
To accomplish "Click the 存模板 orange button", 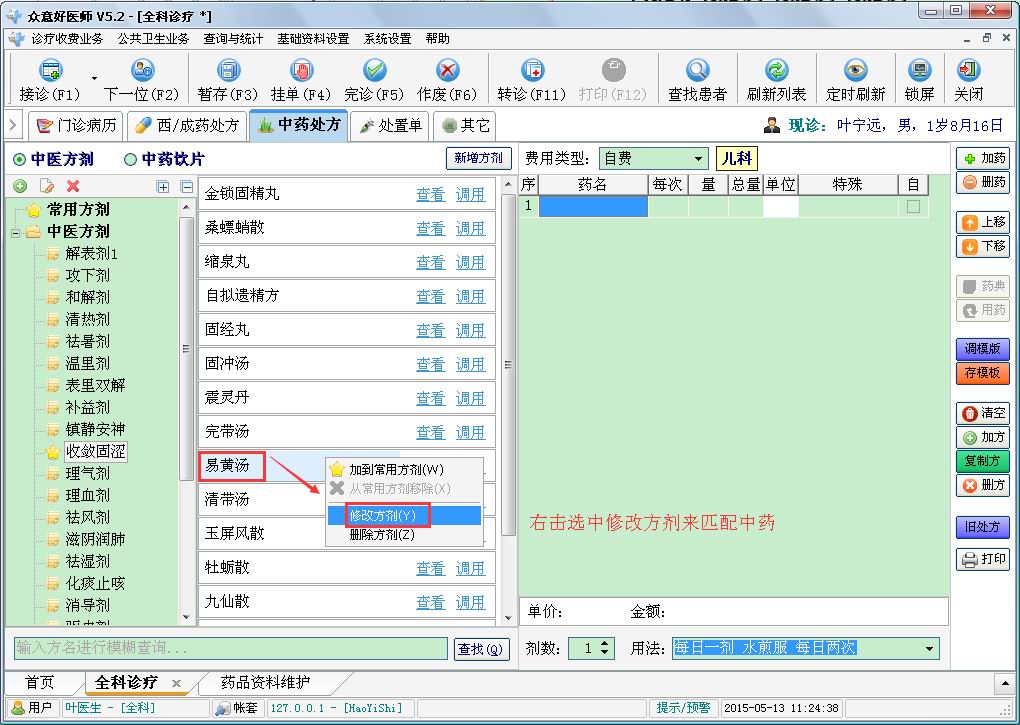I will pyautogui.click(x=982, y=373).
